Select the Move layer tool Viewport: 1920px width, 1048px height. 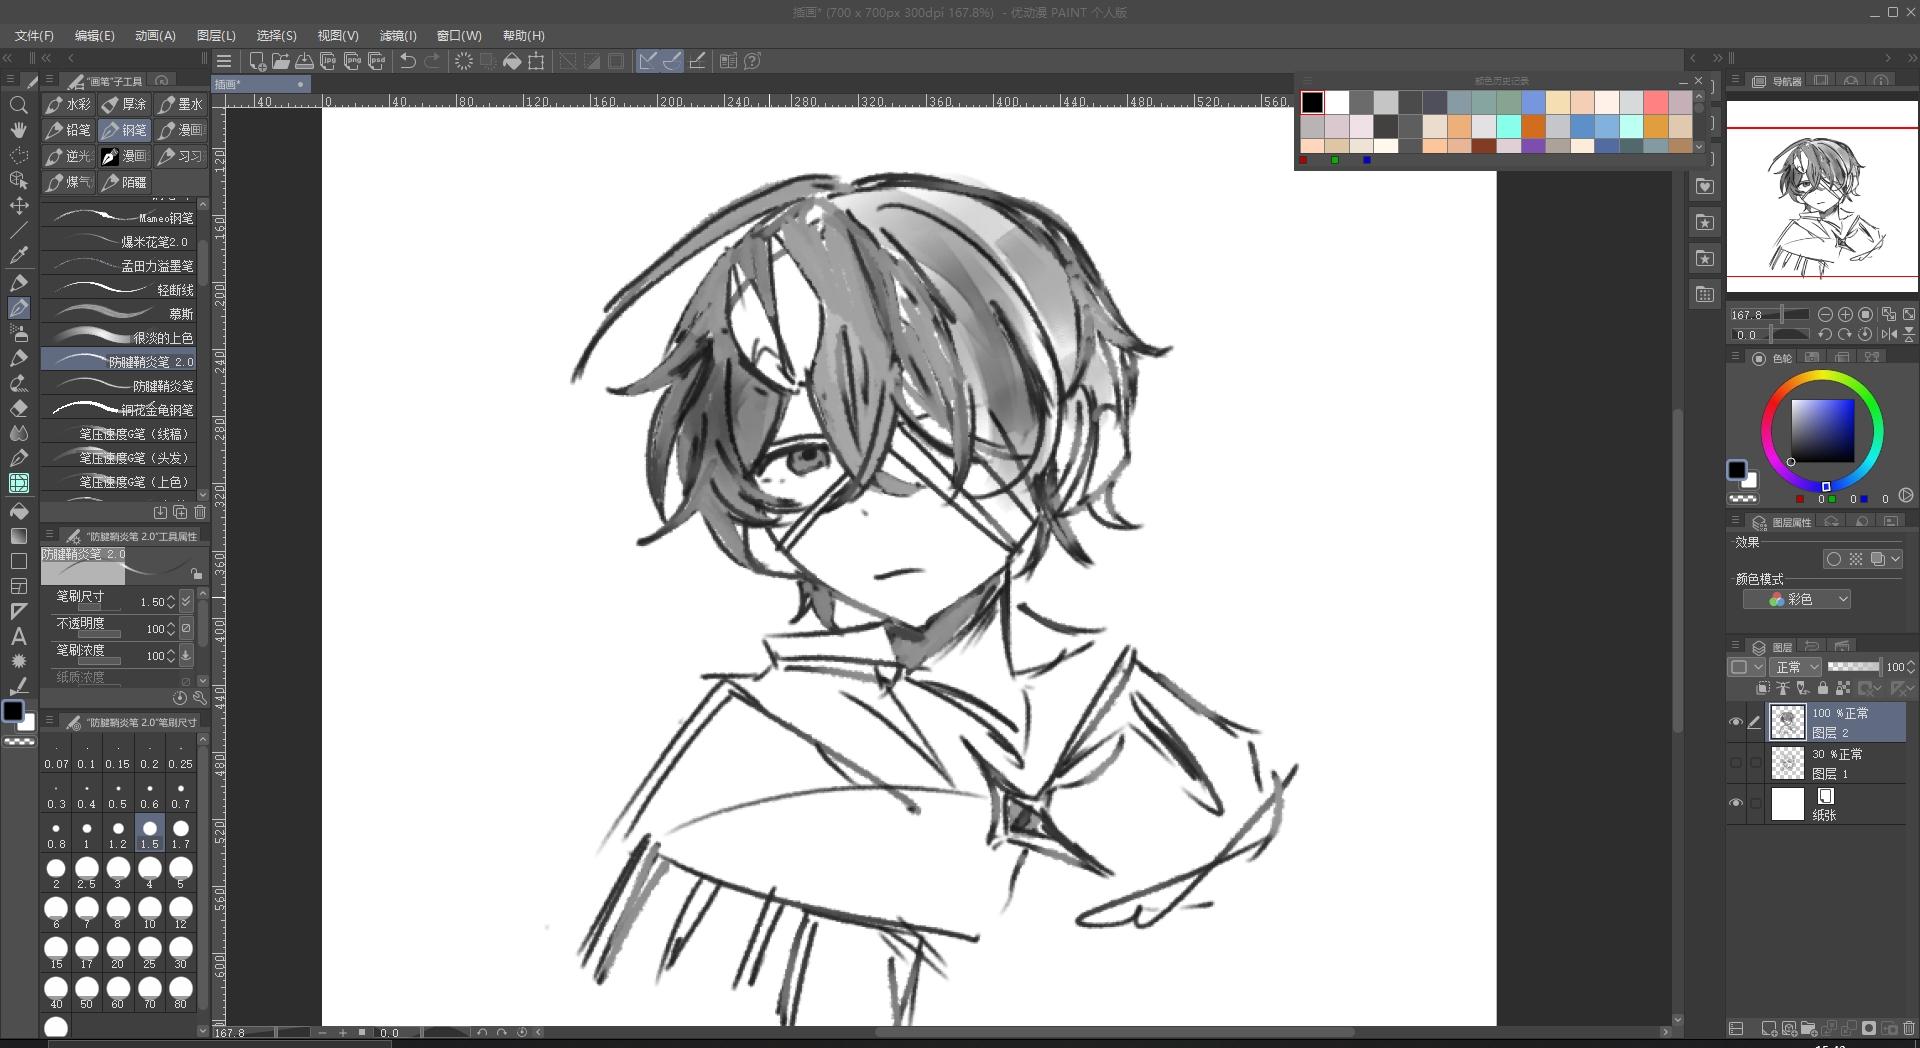pyautogui.click(x=19, y=205)
